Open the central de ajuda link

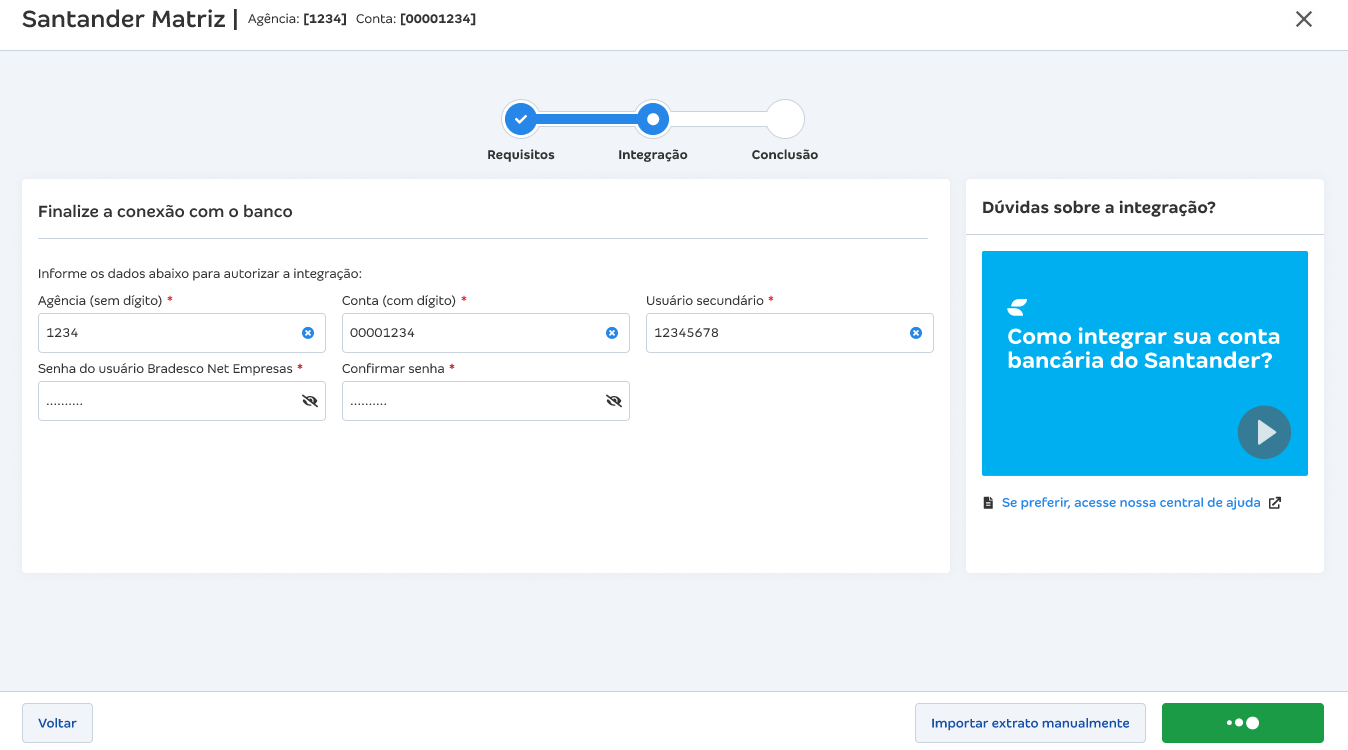tap(1130, 503)
